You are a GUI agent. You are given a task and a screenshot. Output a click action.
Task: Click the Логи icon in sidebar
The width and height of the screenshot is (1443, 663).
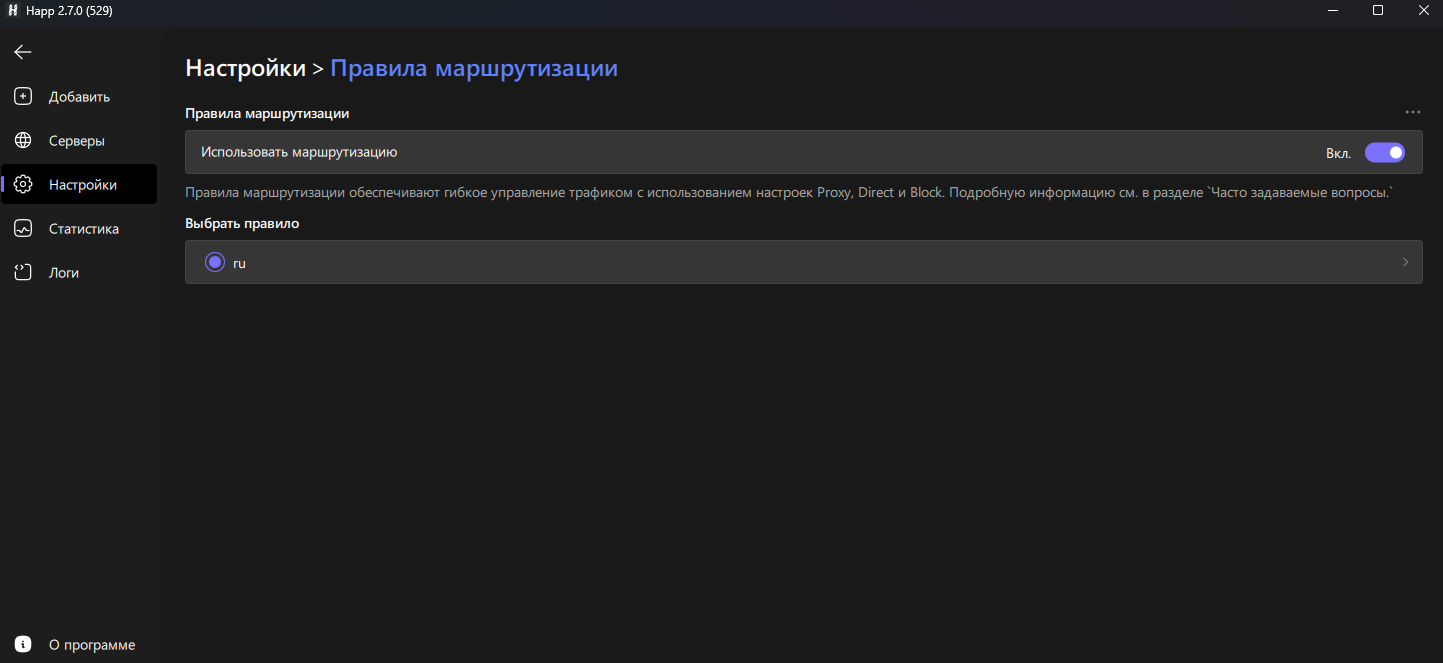pos(23,273)
